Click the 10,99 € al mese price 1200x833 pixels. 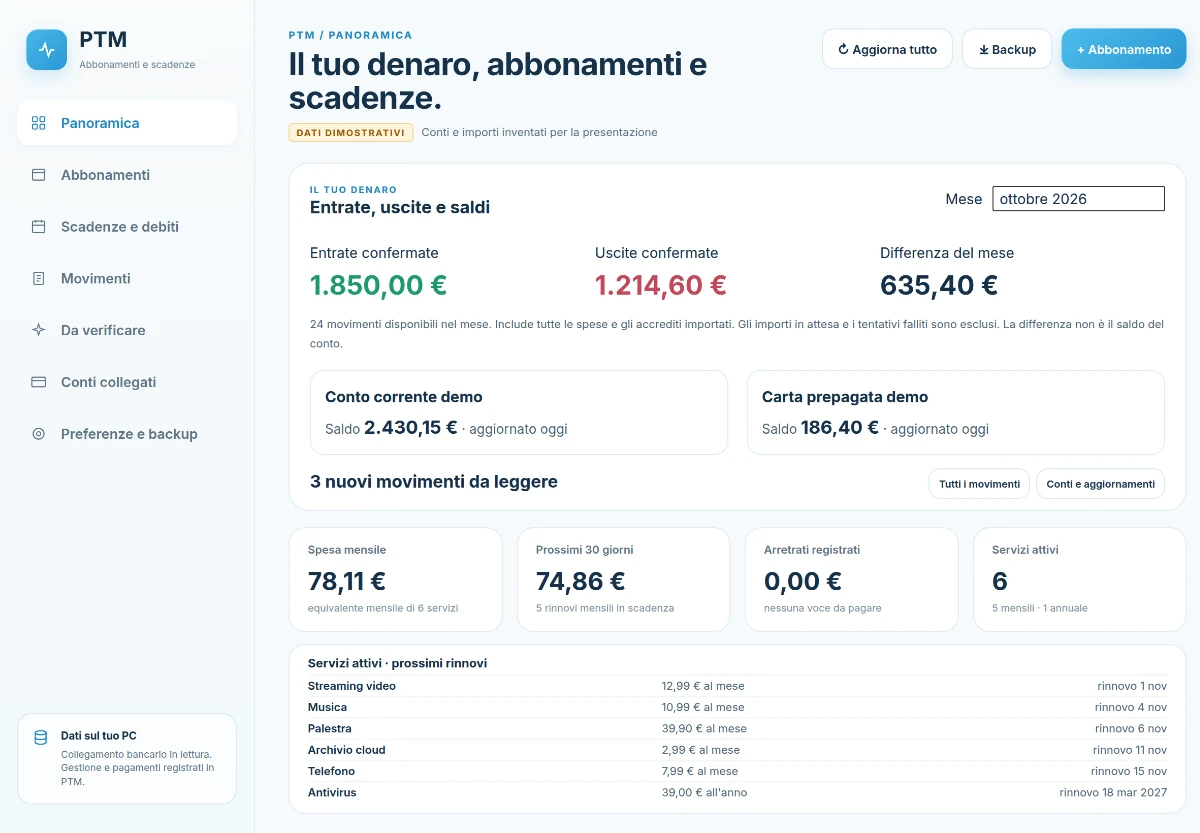point(703,707)
